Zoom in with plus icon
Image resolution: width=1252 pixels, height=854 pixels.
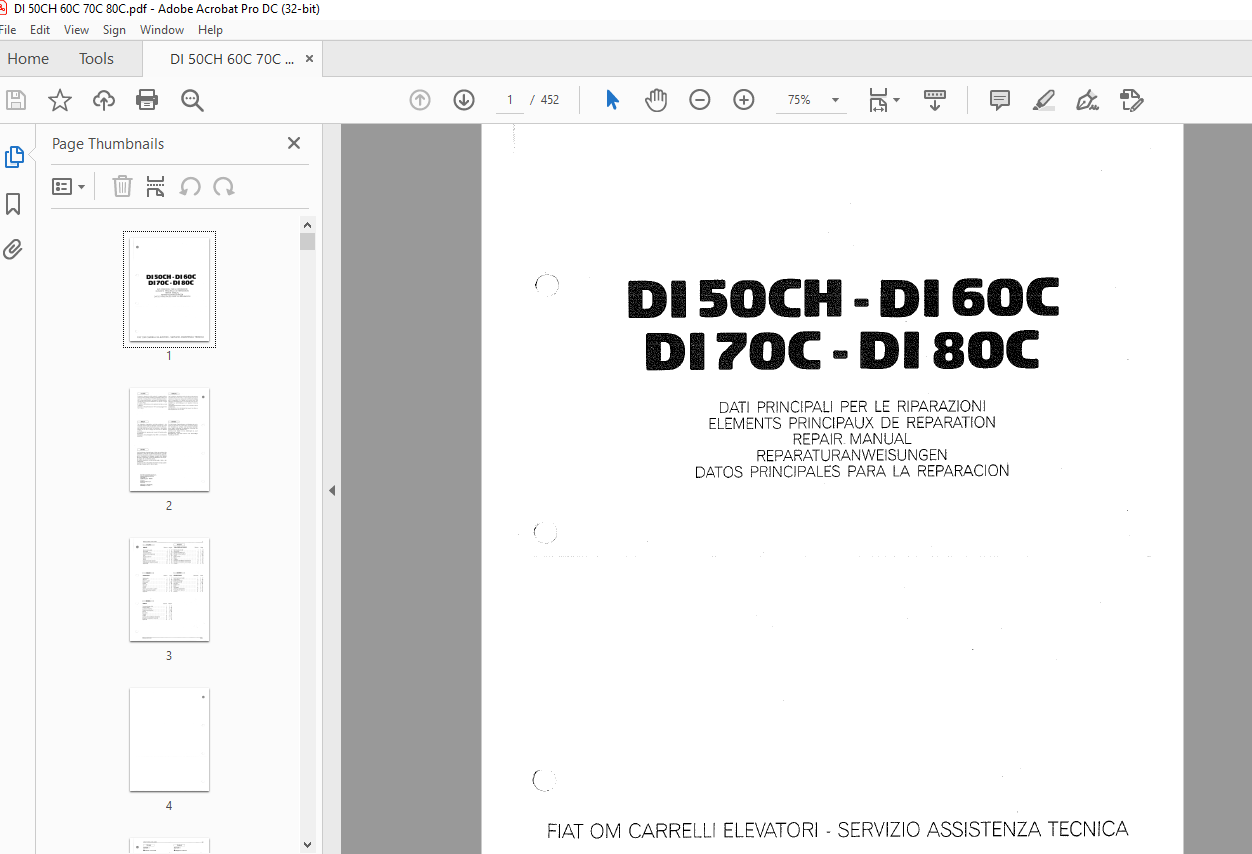pos(744,100)
